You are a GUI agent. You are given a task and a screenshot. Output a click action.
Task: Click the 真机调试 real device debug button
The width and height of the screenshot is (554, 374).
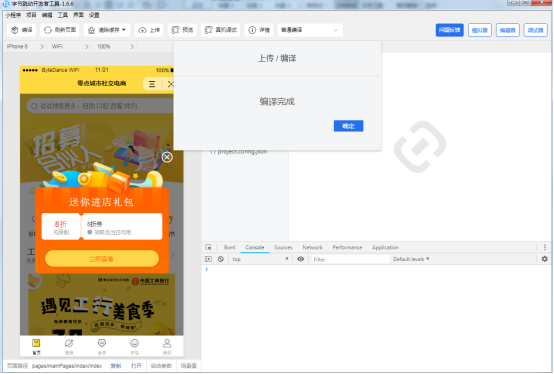[x=221, y=30]
